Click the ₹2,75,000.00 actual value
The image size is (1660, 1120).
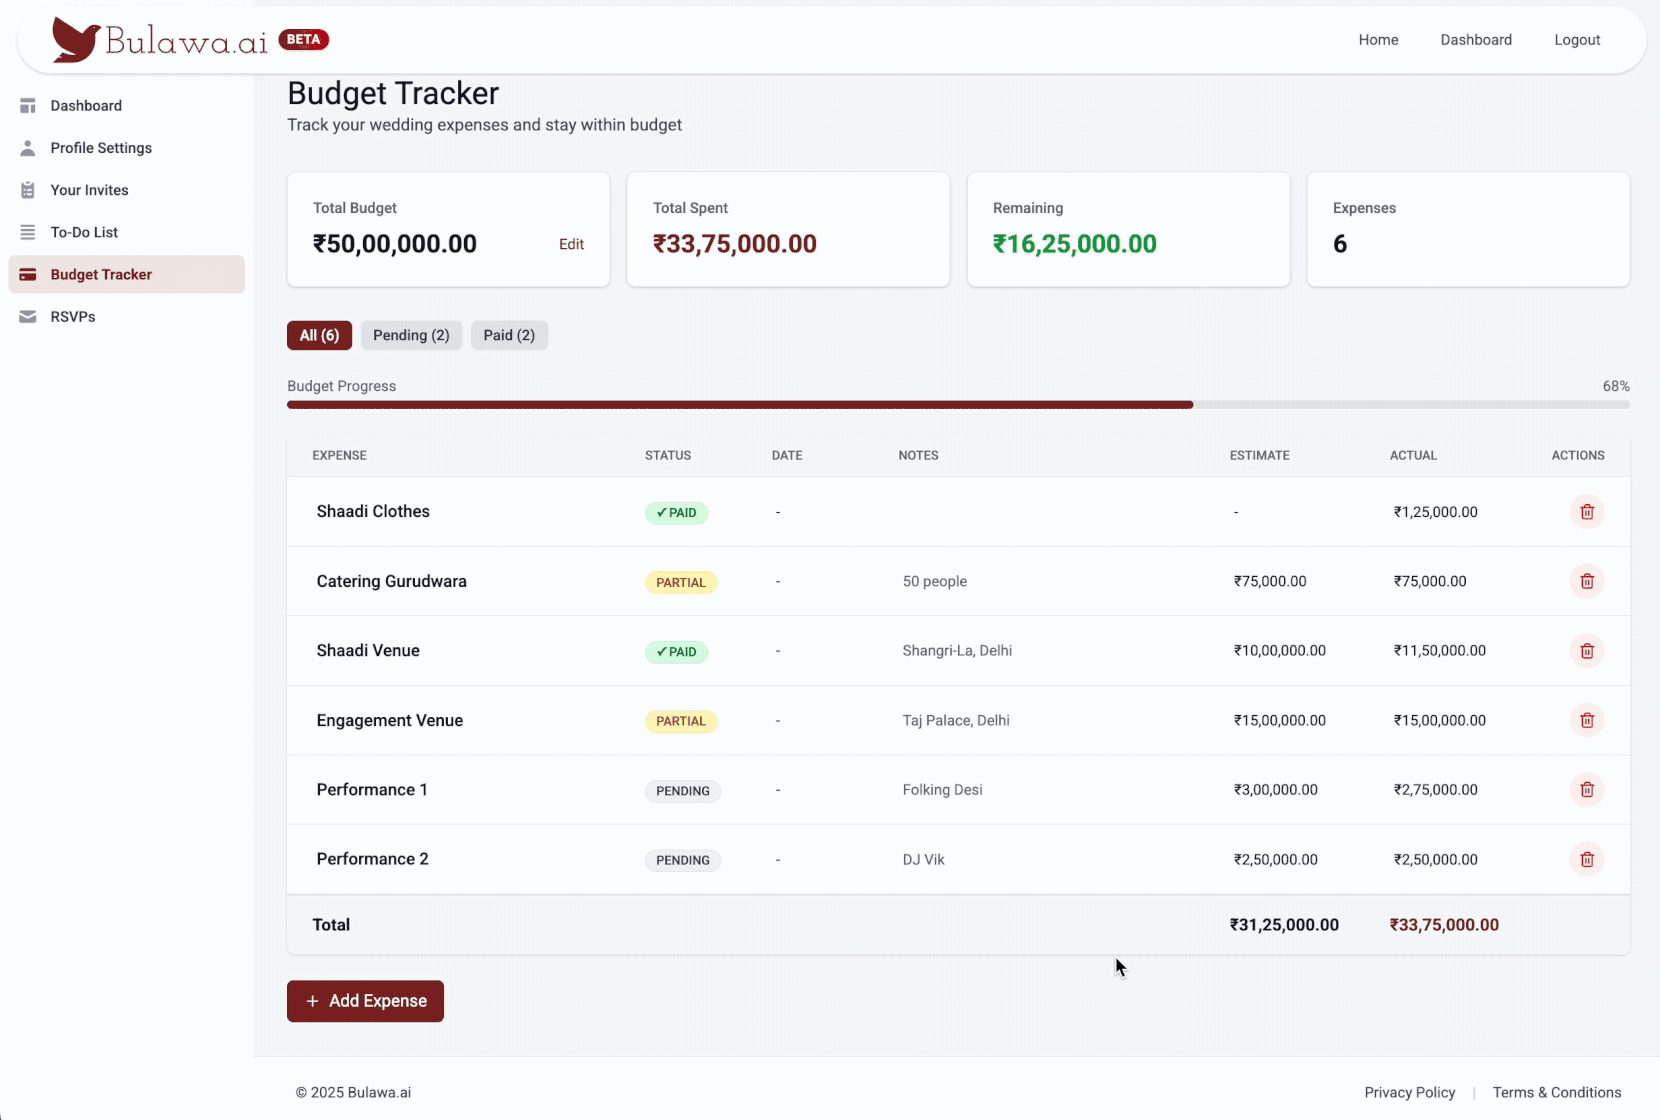click(x=1435, y=790)
